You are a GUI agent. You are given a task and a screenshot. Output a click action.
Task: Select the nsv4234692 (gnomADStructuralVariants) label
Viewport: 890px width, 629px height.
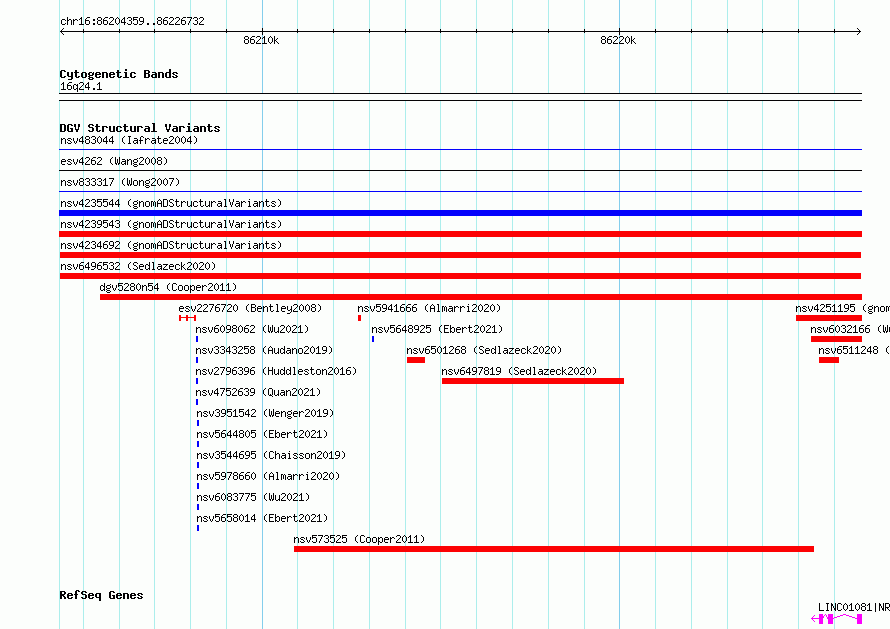click(x=171, y=245)
